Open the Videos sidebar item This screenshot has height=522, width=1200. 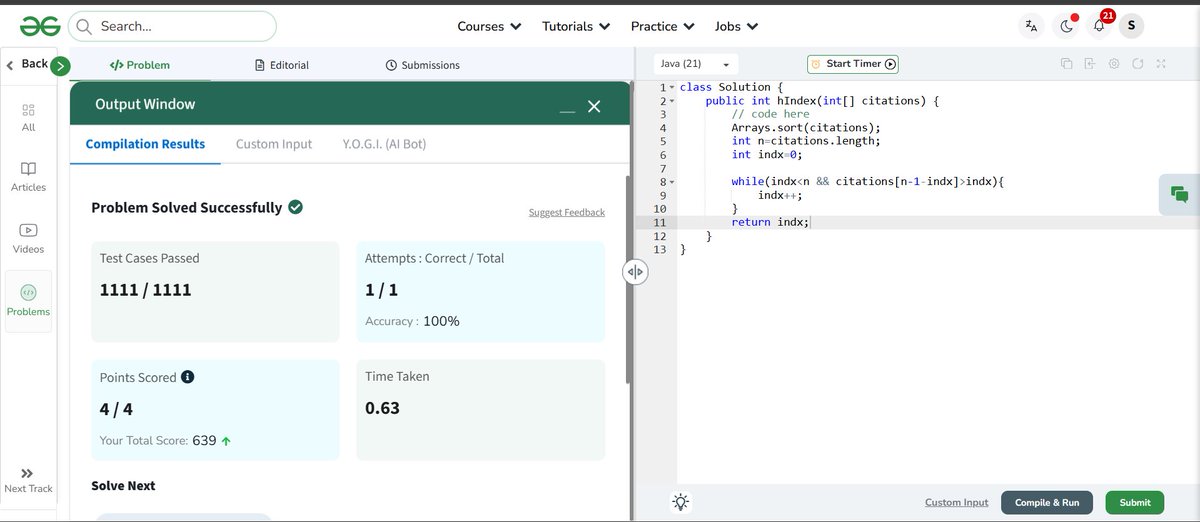(x=28, y=238)
